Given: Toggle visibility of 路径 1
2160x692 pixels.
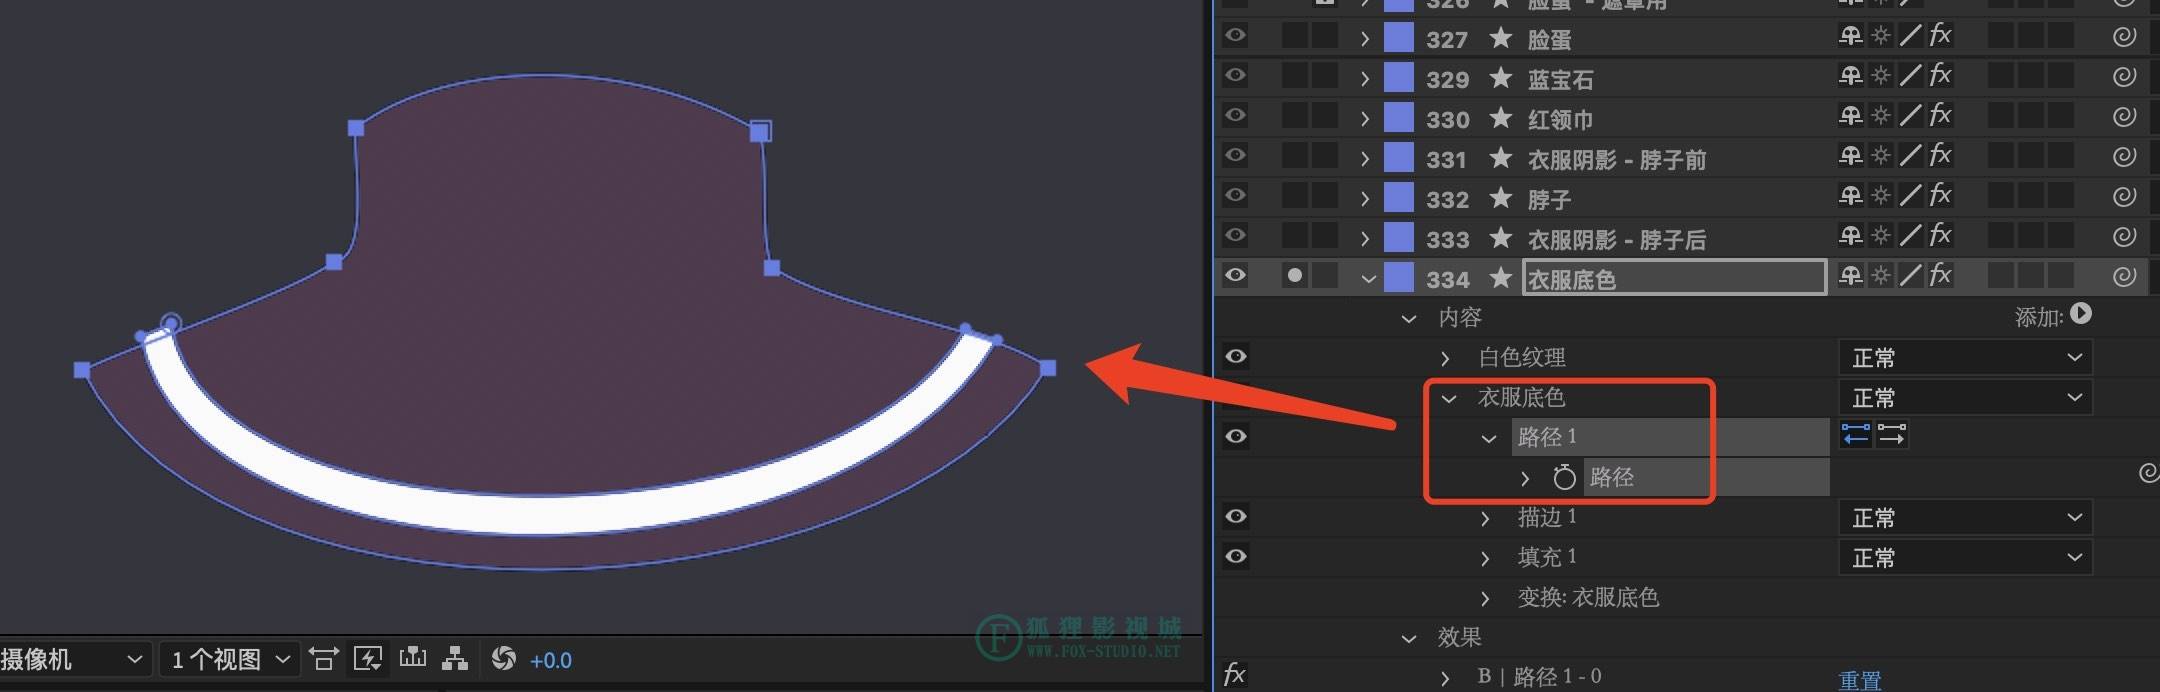Looking at the screenshot, I should 1236,437.
